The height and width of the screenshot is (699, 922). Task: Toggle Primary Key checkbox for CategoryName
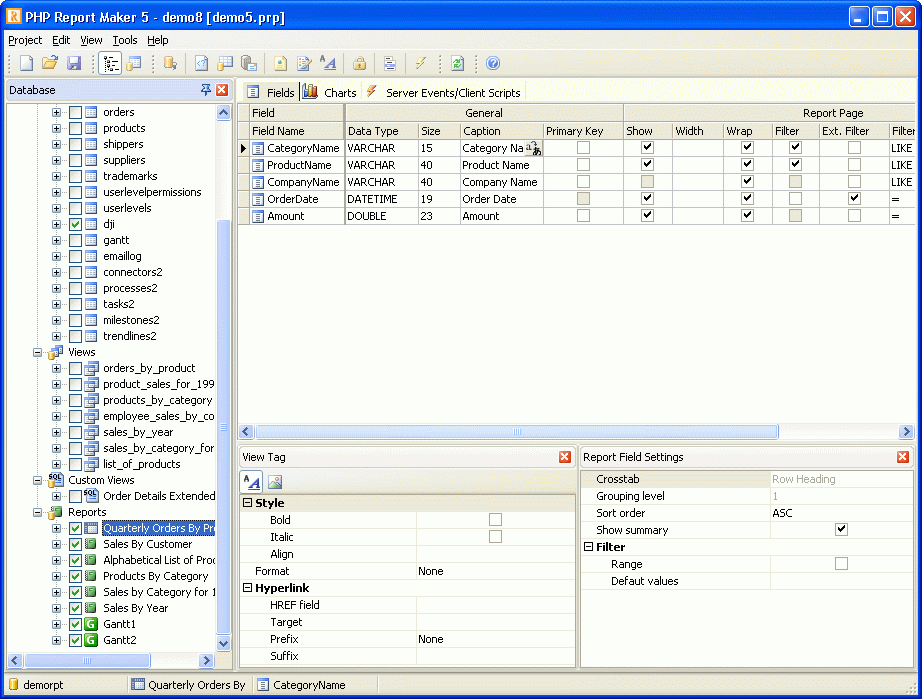pyautogui.click(x=583, y=148)
